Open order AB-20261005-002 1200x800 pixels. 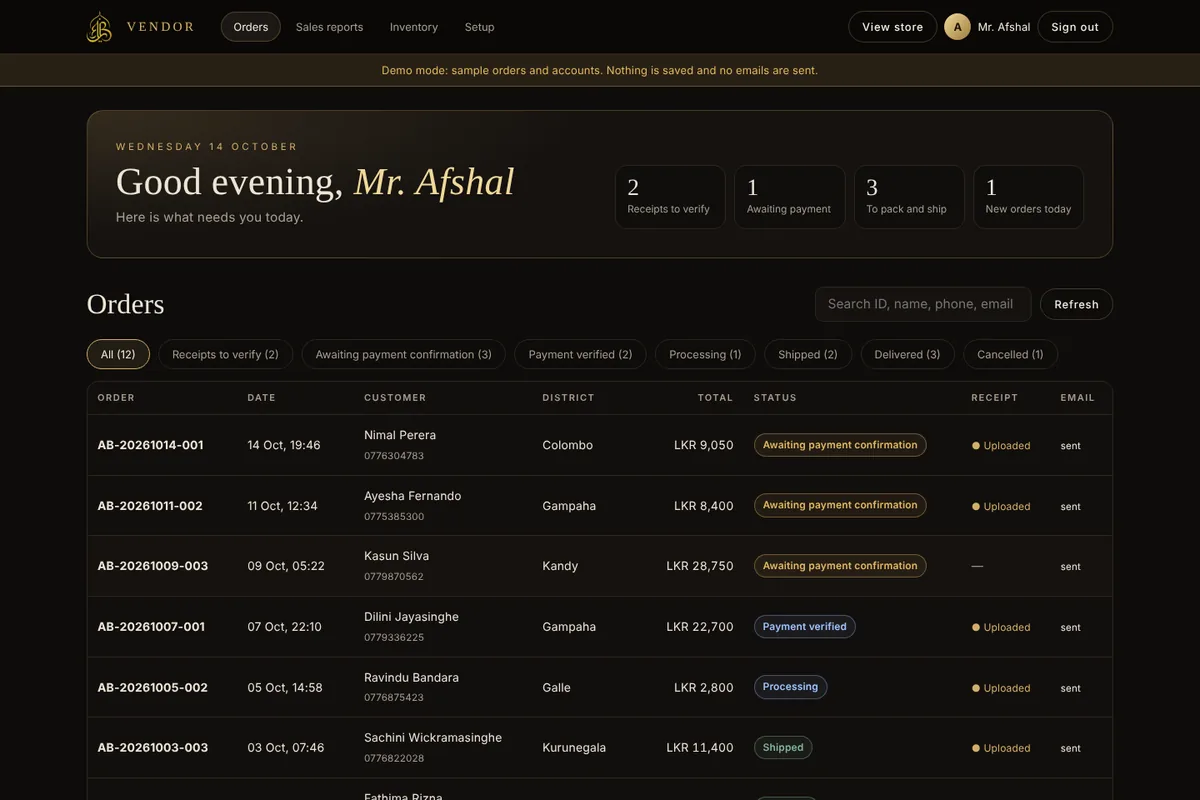(x=153, y=688)
